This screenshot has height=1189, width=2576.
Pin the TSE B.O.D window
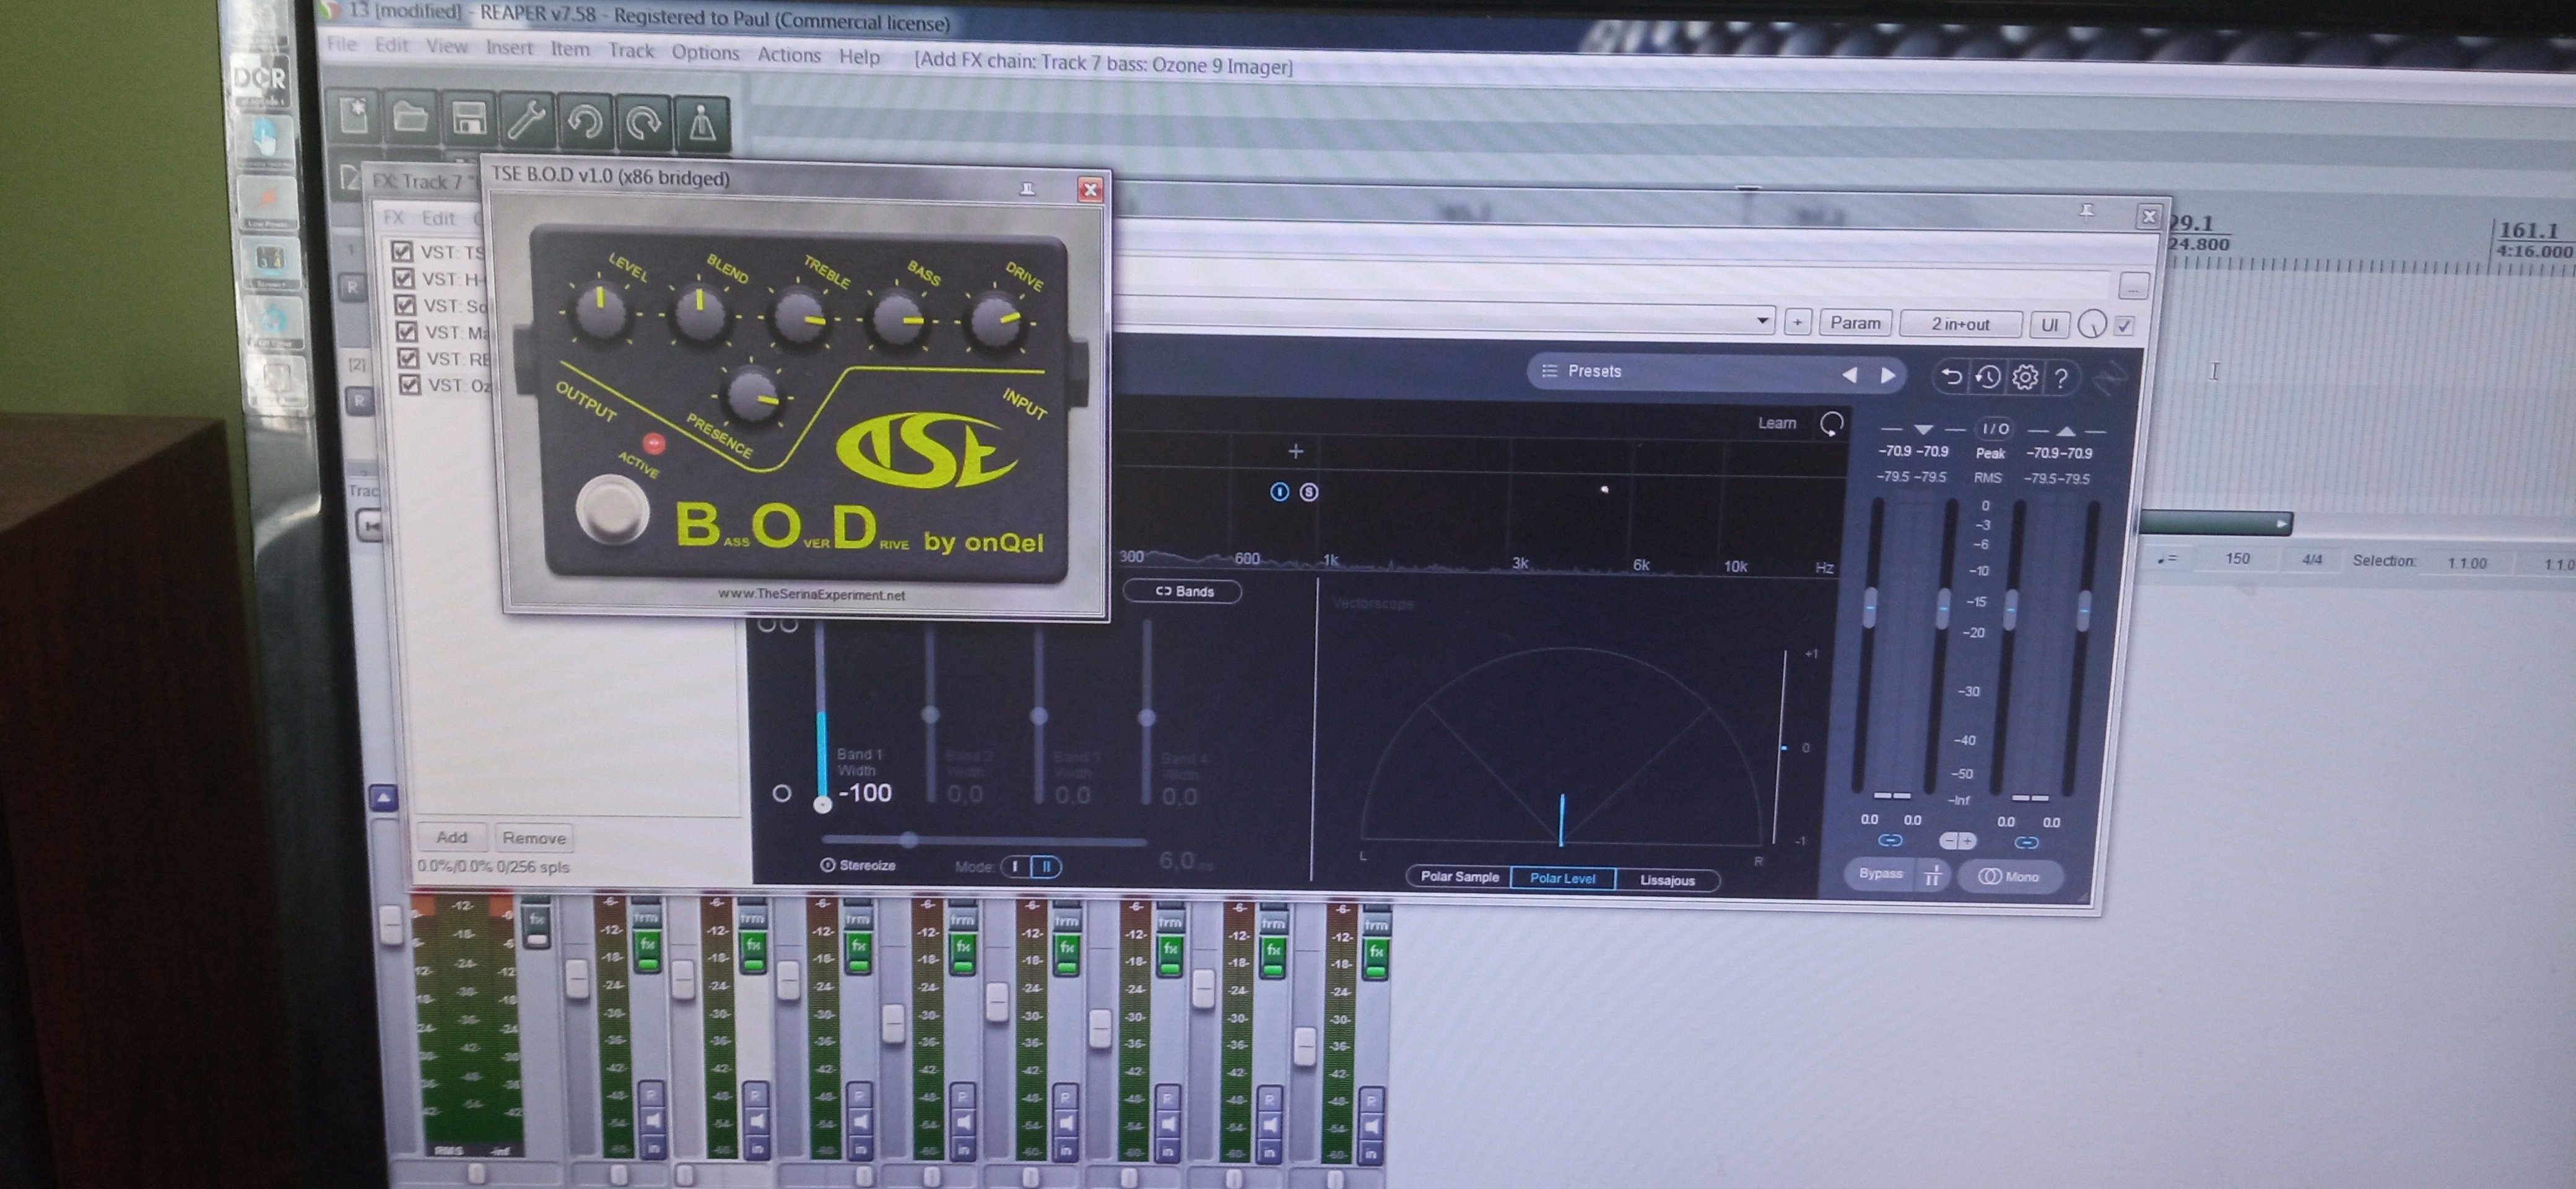(1027, 188)
